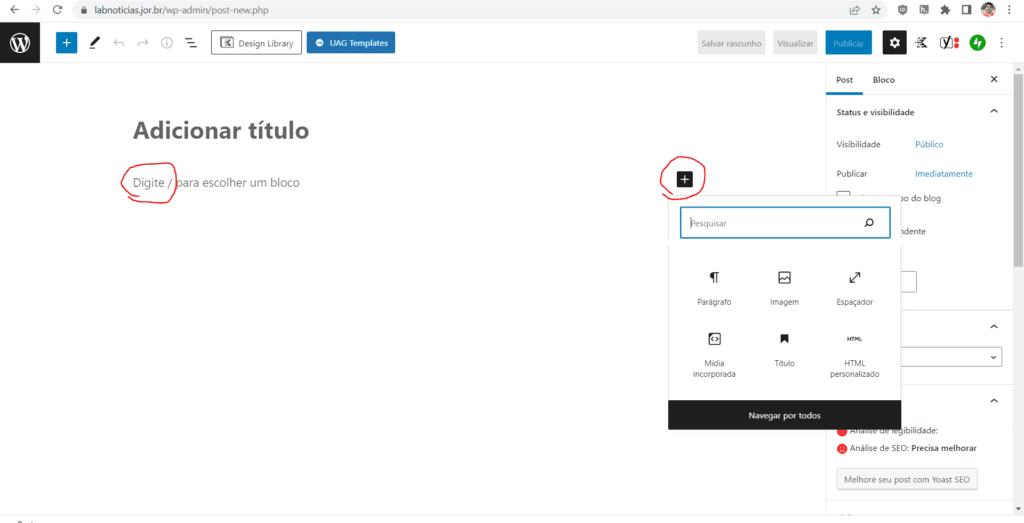Insert an Imagem block

tap(784, 288)
